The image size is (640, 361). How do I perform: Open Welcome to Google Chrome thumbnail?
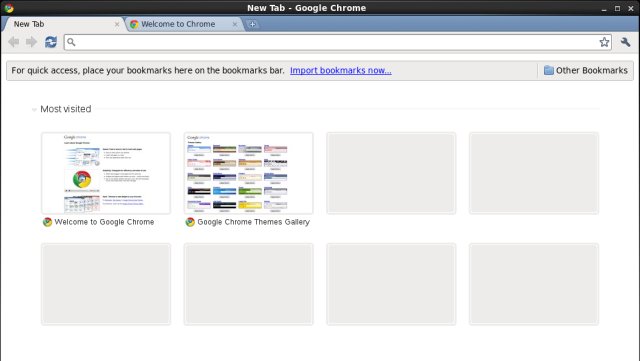point(106,173)
